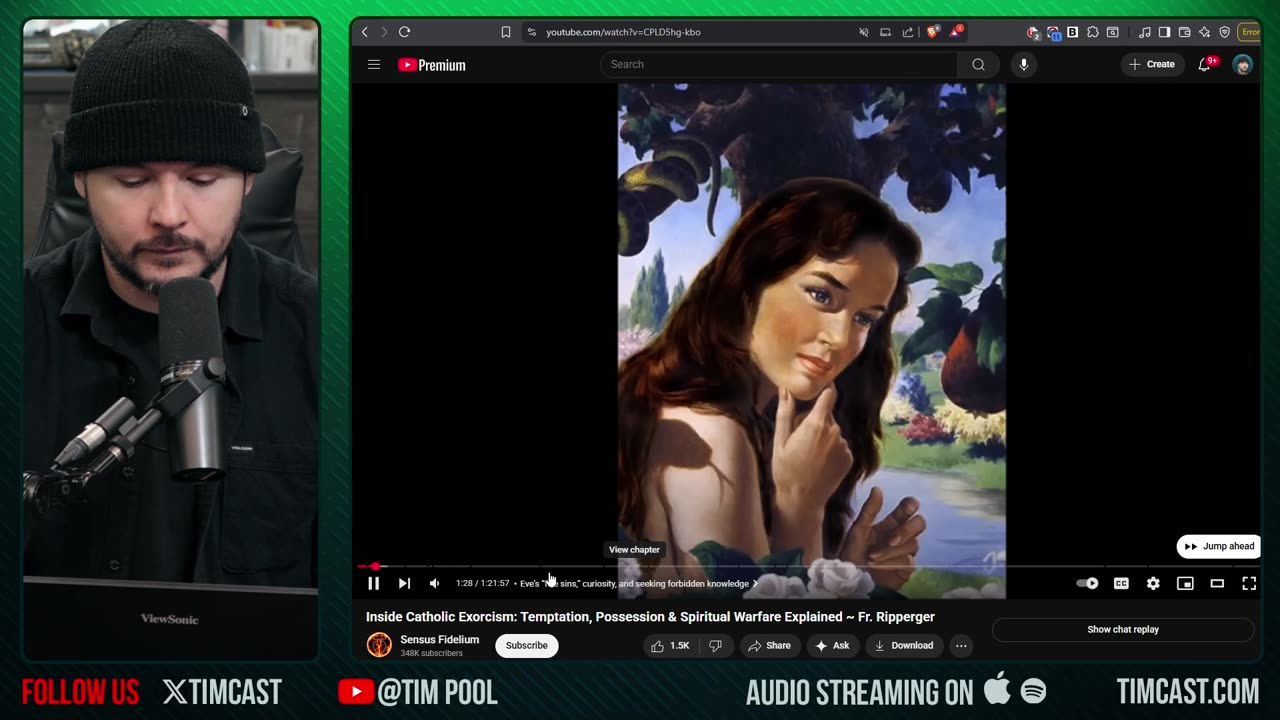Open YouTube notifications bell
The image size is (1280, 720).
coord(1205,64)
